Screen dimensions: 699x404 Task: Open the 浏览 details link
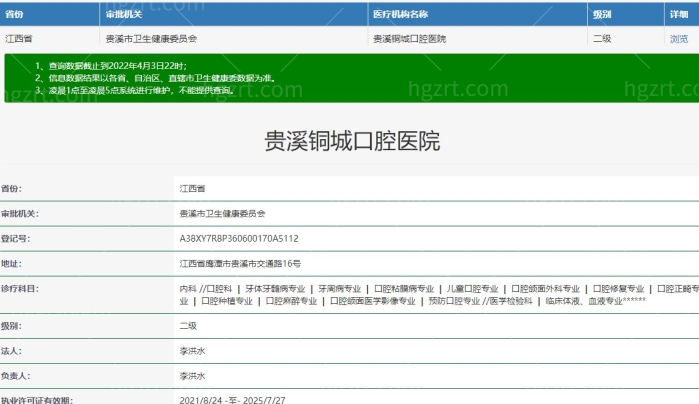pyautogui.click(x=678, y=39)
